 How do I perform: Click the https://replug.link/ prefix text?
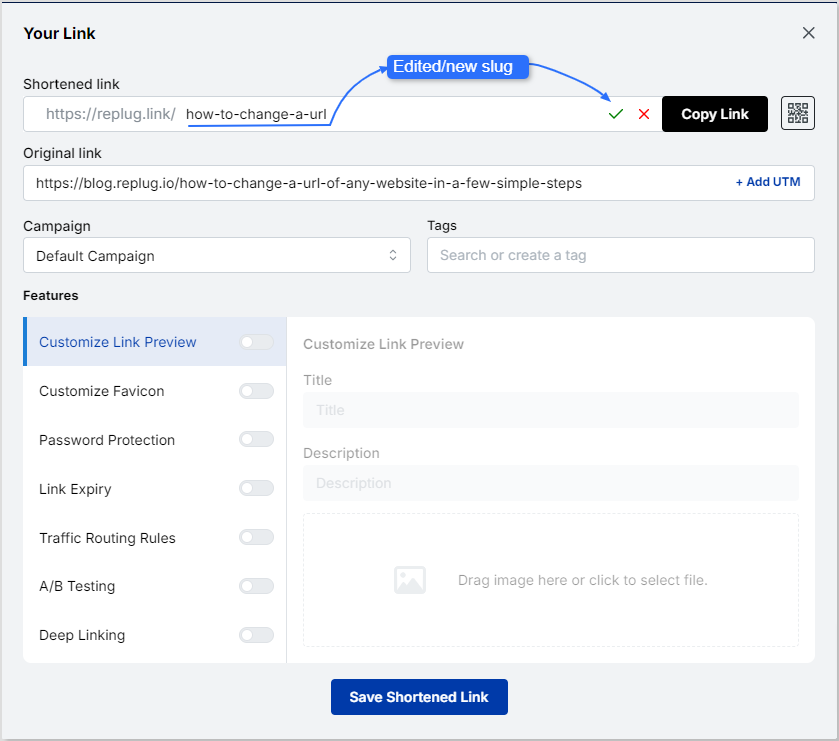[111, 114]
